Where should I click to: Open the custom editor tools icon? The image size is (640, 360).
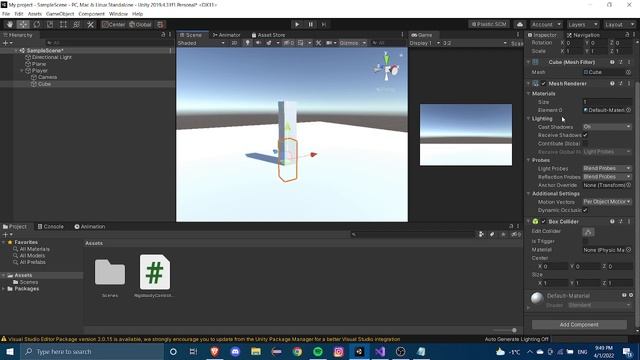click(90, 24)
